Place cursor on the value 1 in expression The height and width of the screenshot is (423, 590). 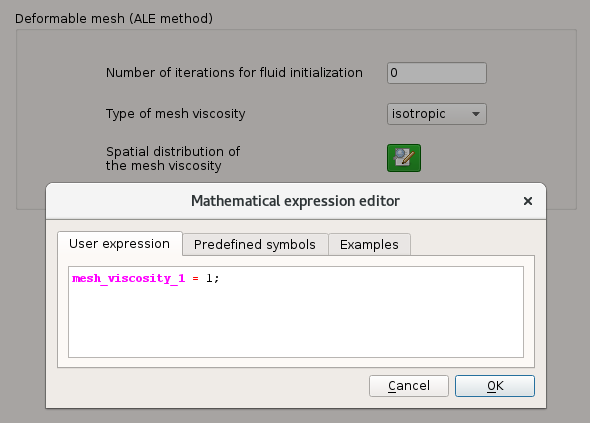pos(209,278)
